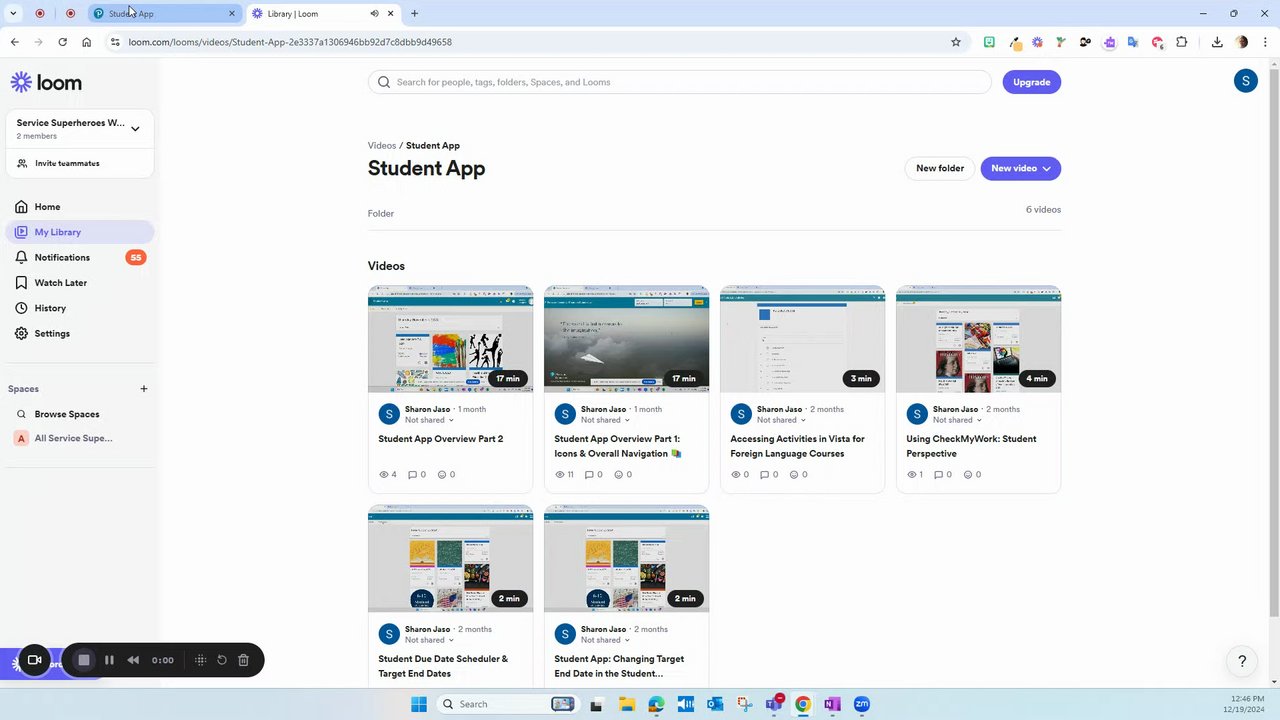
Task: Reload the page
Action: 62,42
